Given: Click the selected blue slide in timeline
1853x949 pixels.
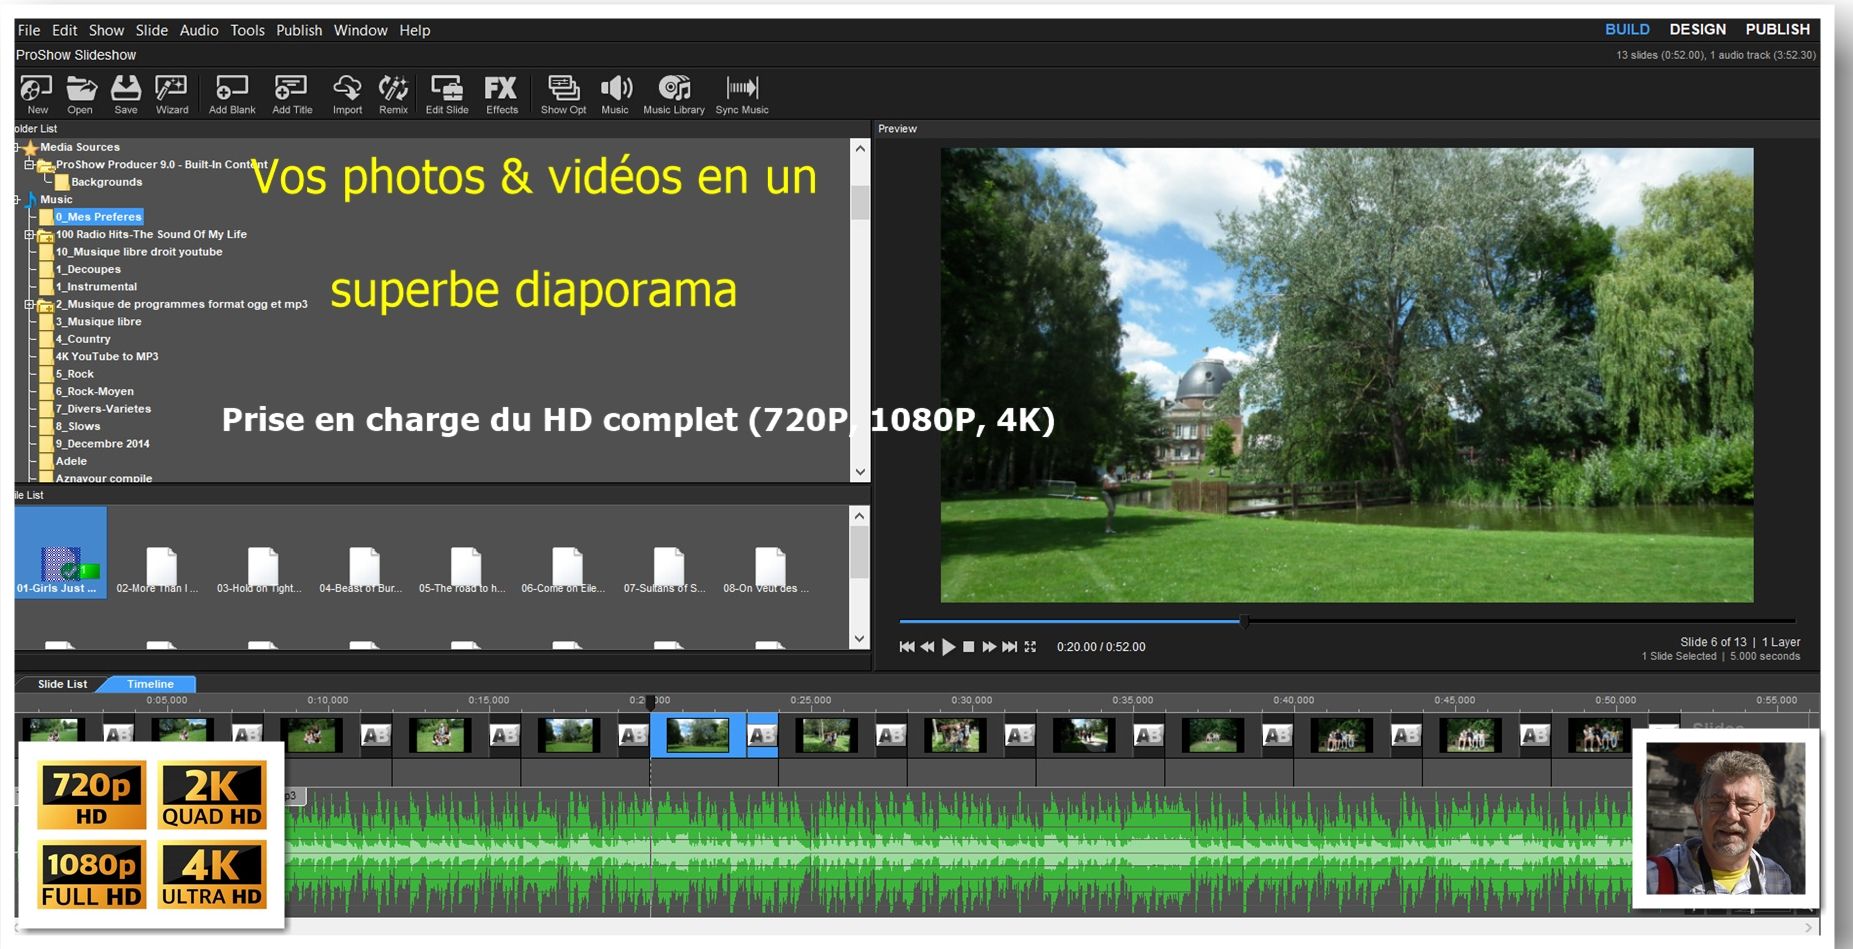Looking at the screenshot, I should 698,735.
